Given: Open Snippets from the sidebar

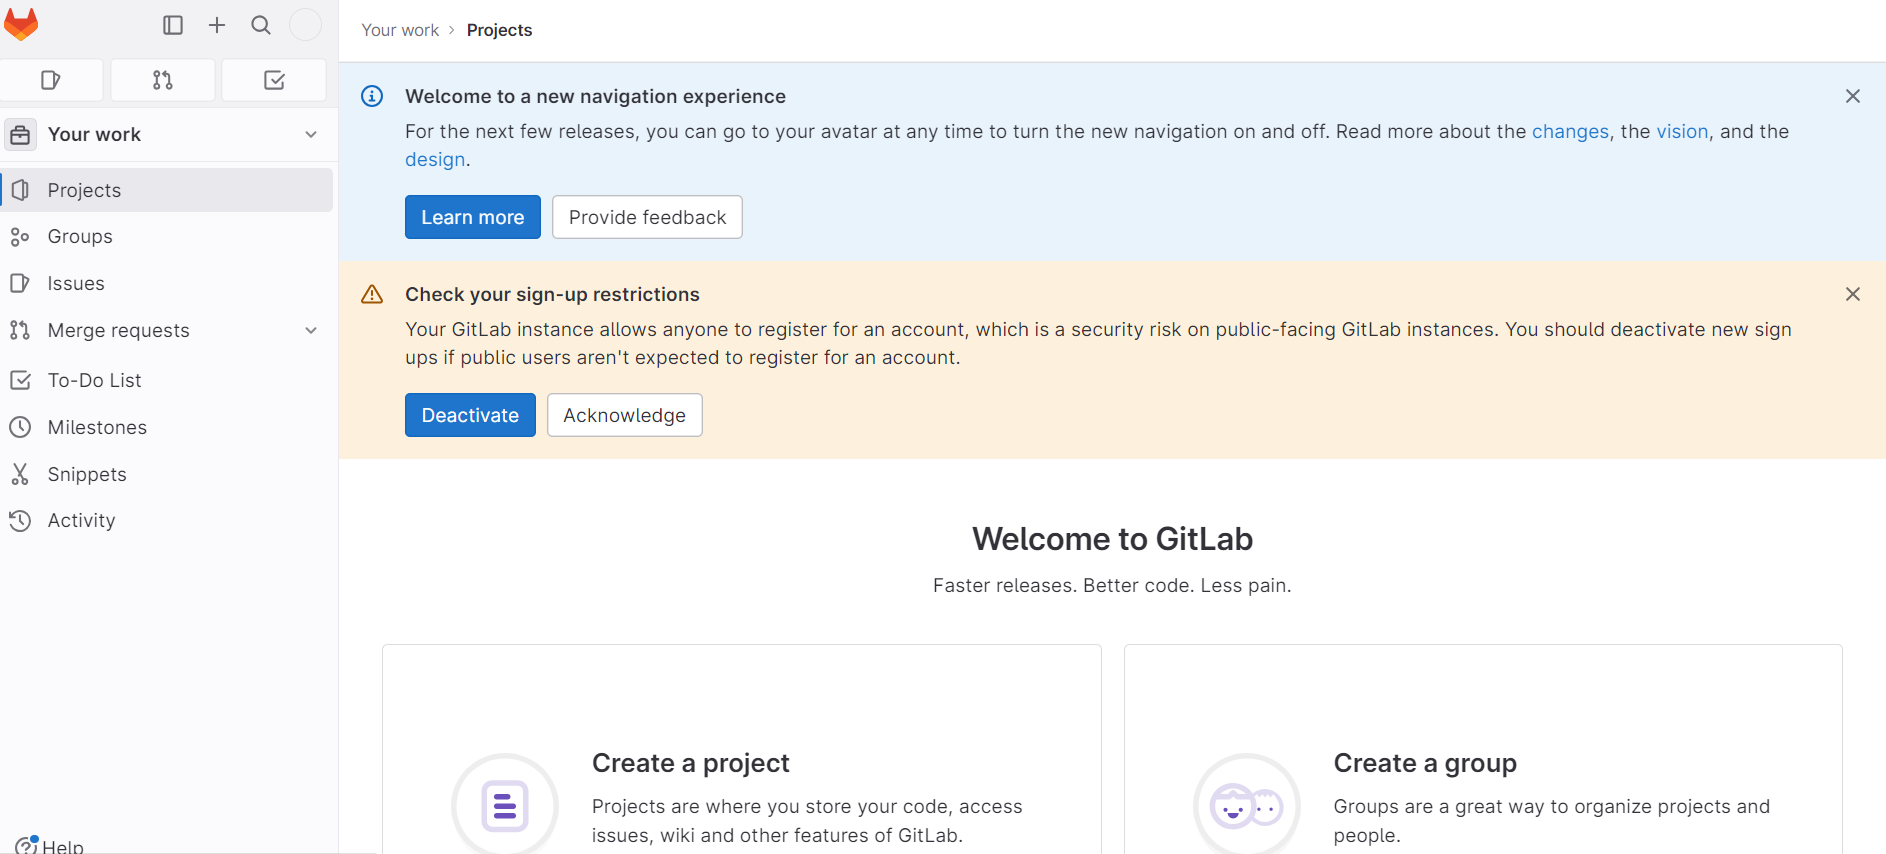Looking at the screenshot, I should point(87,474).
